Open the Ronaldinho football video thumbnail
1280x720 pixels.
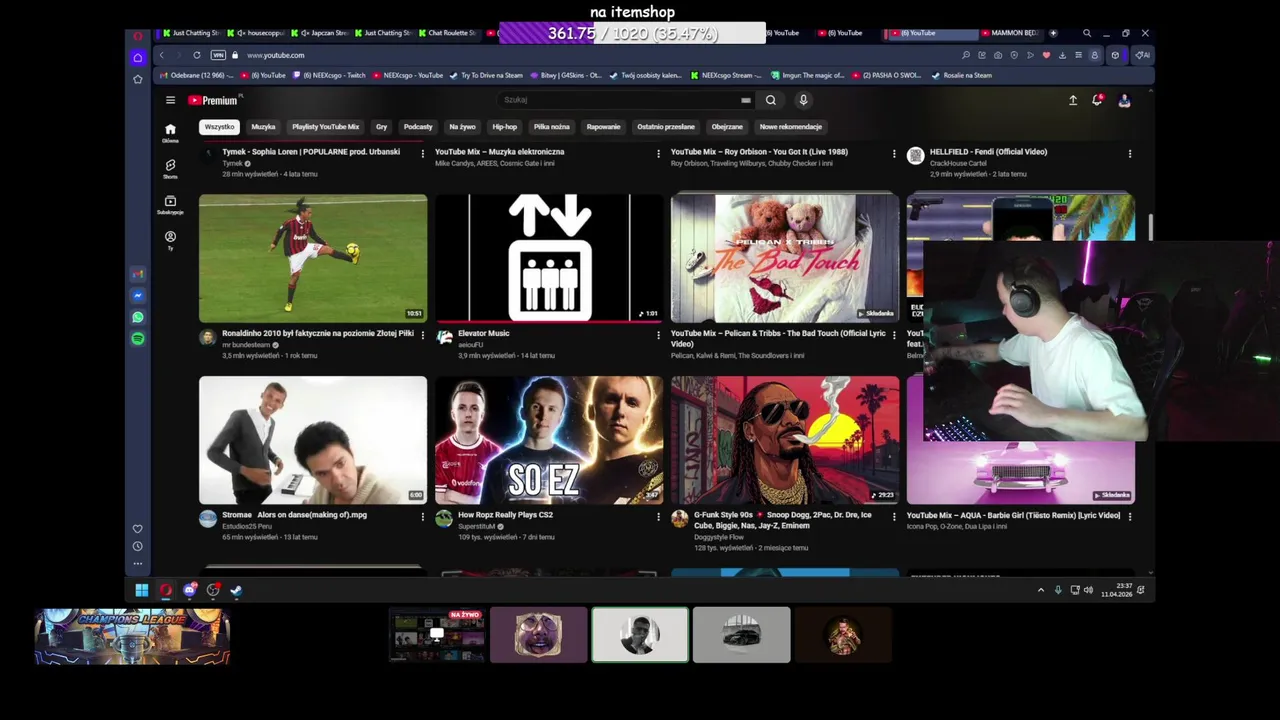[x=313, y=258]
